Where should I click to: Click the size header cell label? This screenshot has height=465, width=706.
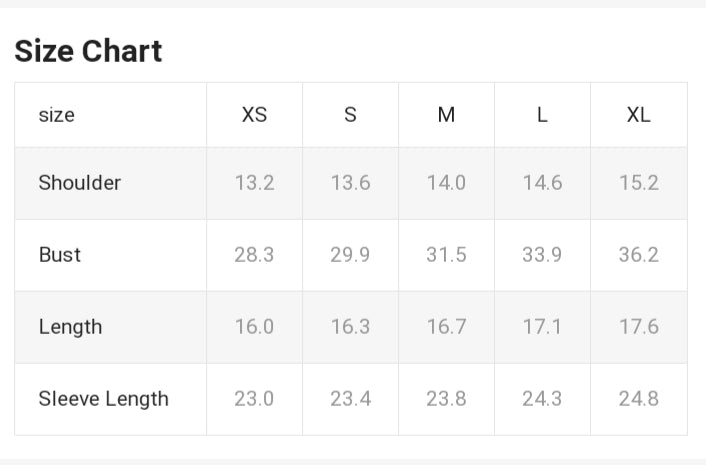point(57,115)
